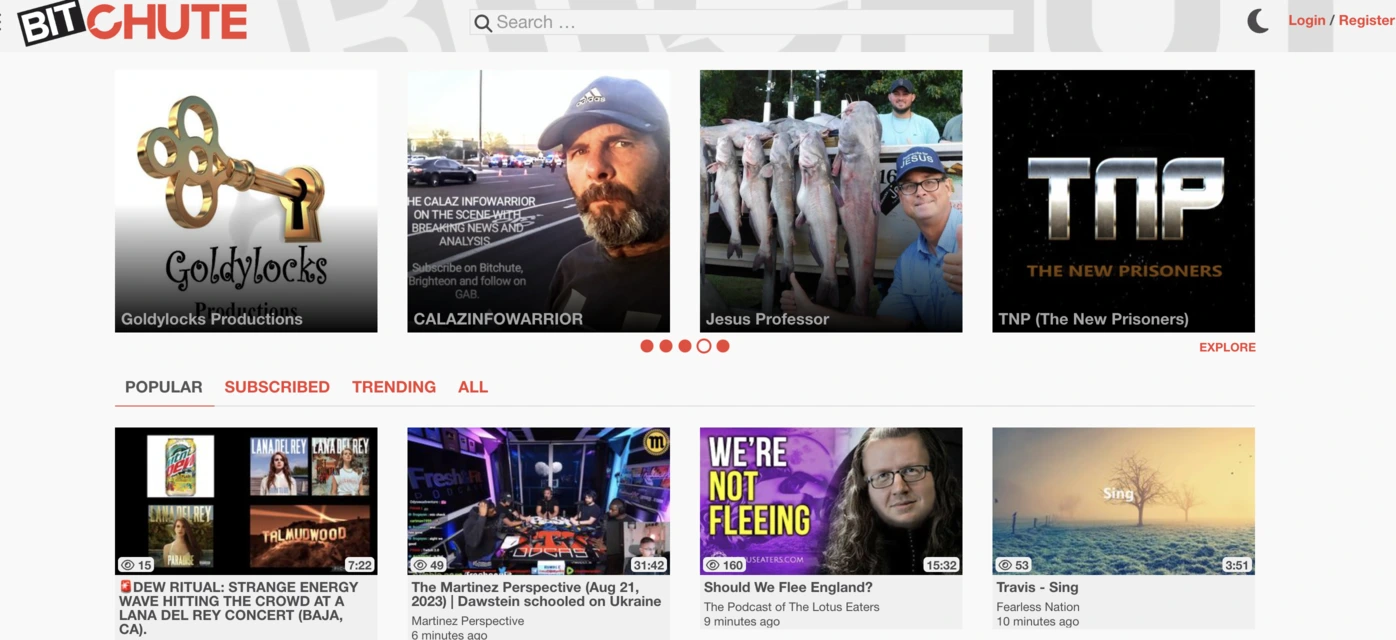1396x640 pixels.
Task: Select first carousel dot
Action: click(647, 346)
